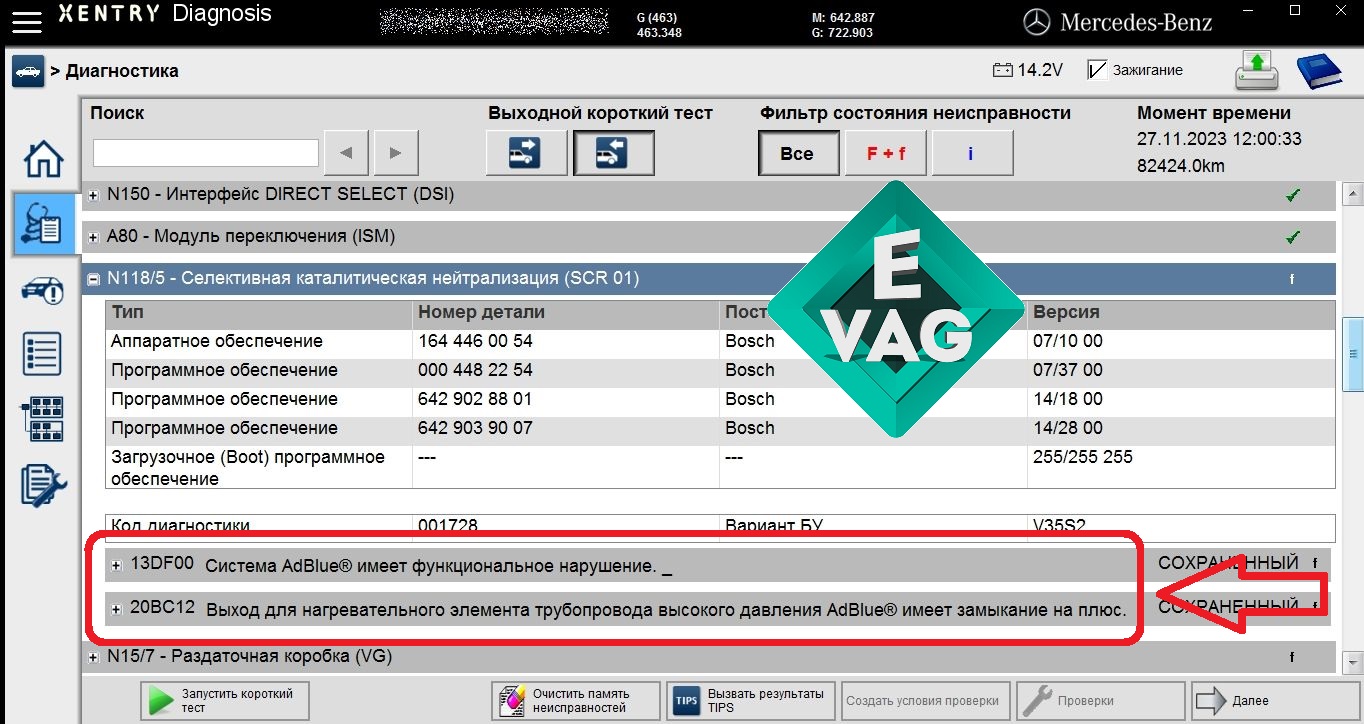
Task: Click Запустить короткий тест button
Action: pos(225,700)
